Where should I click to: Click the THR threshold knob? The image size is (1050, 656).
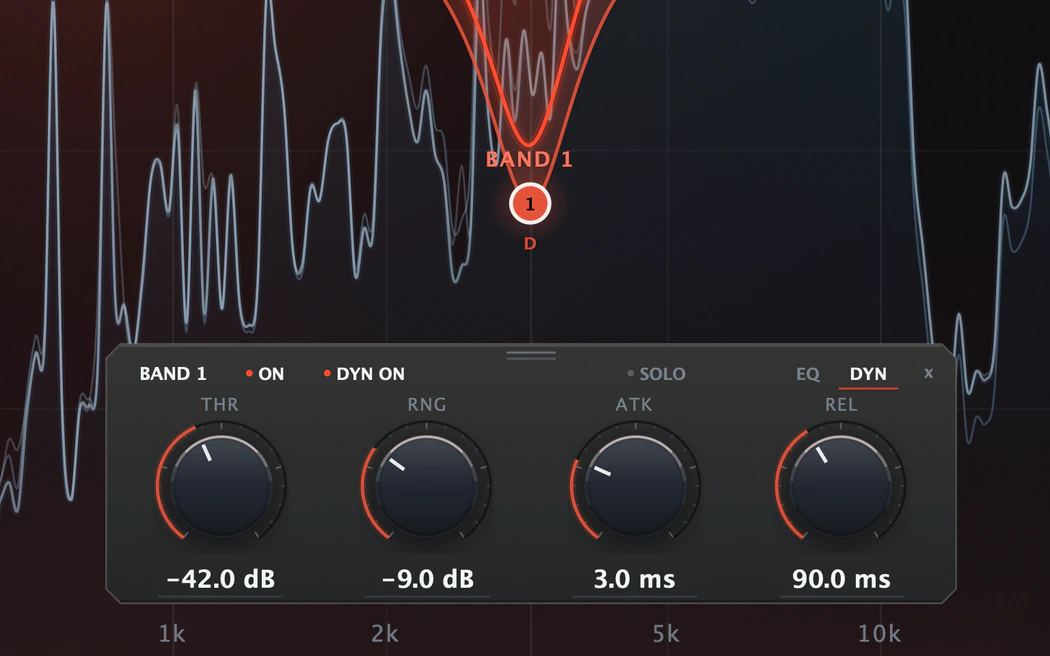221,485
